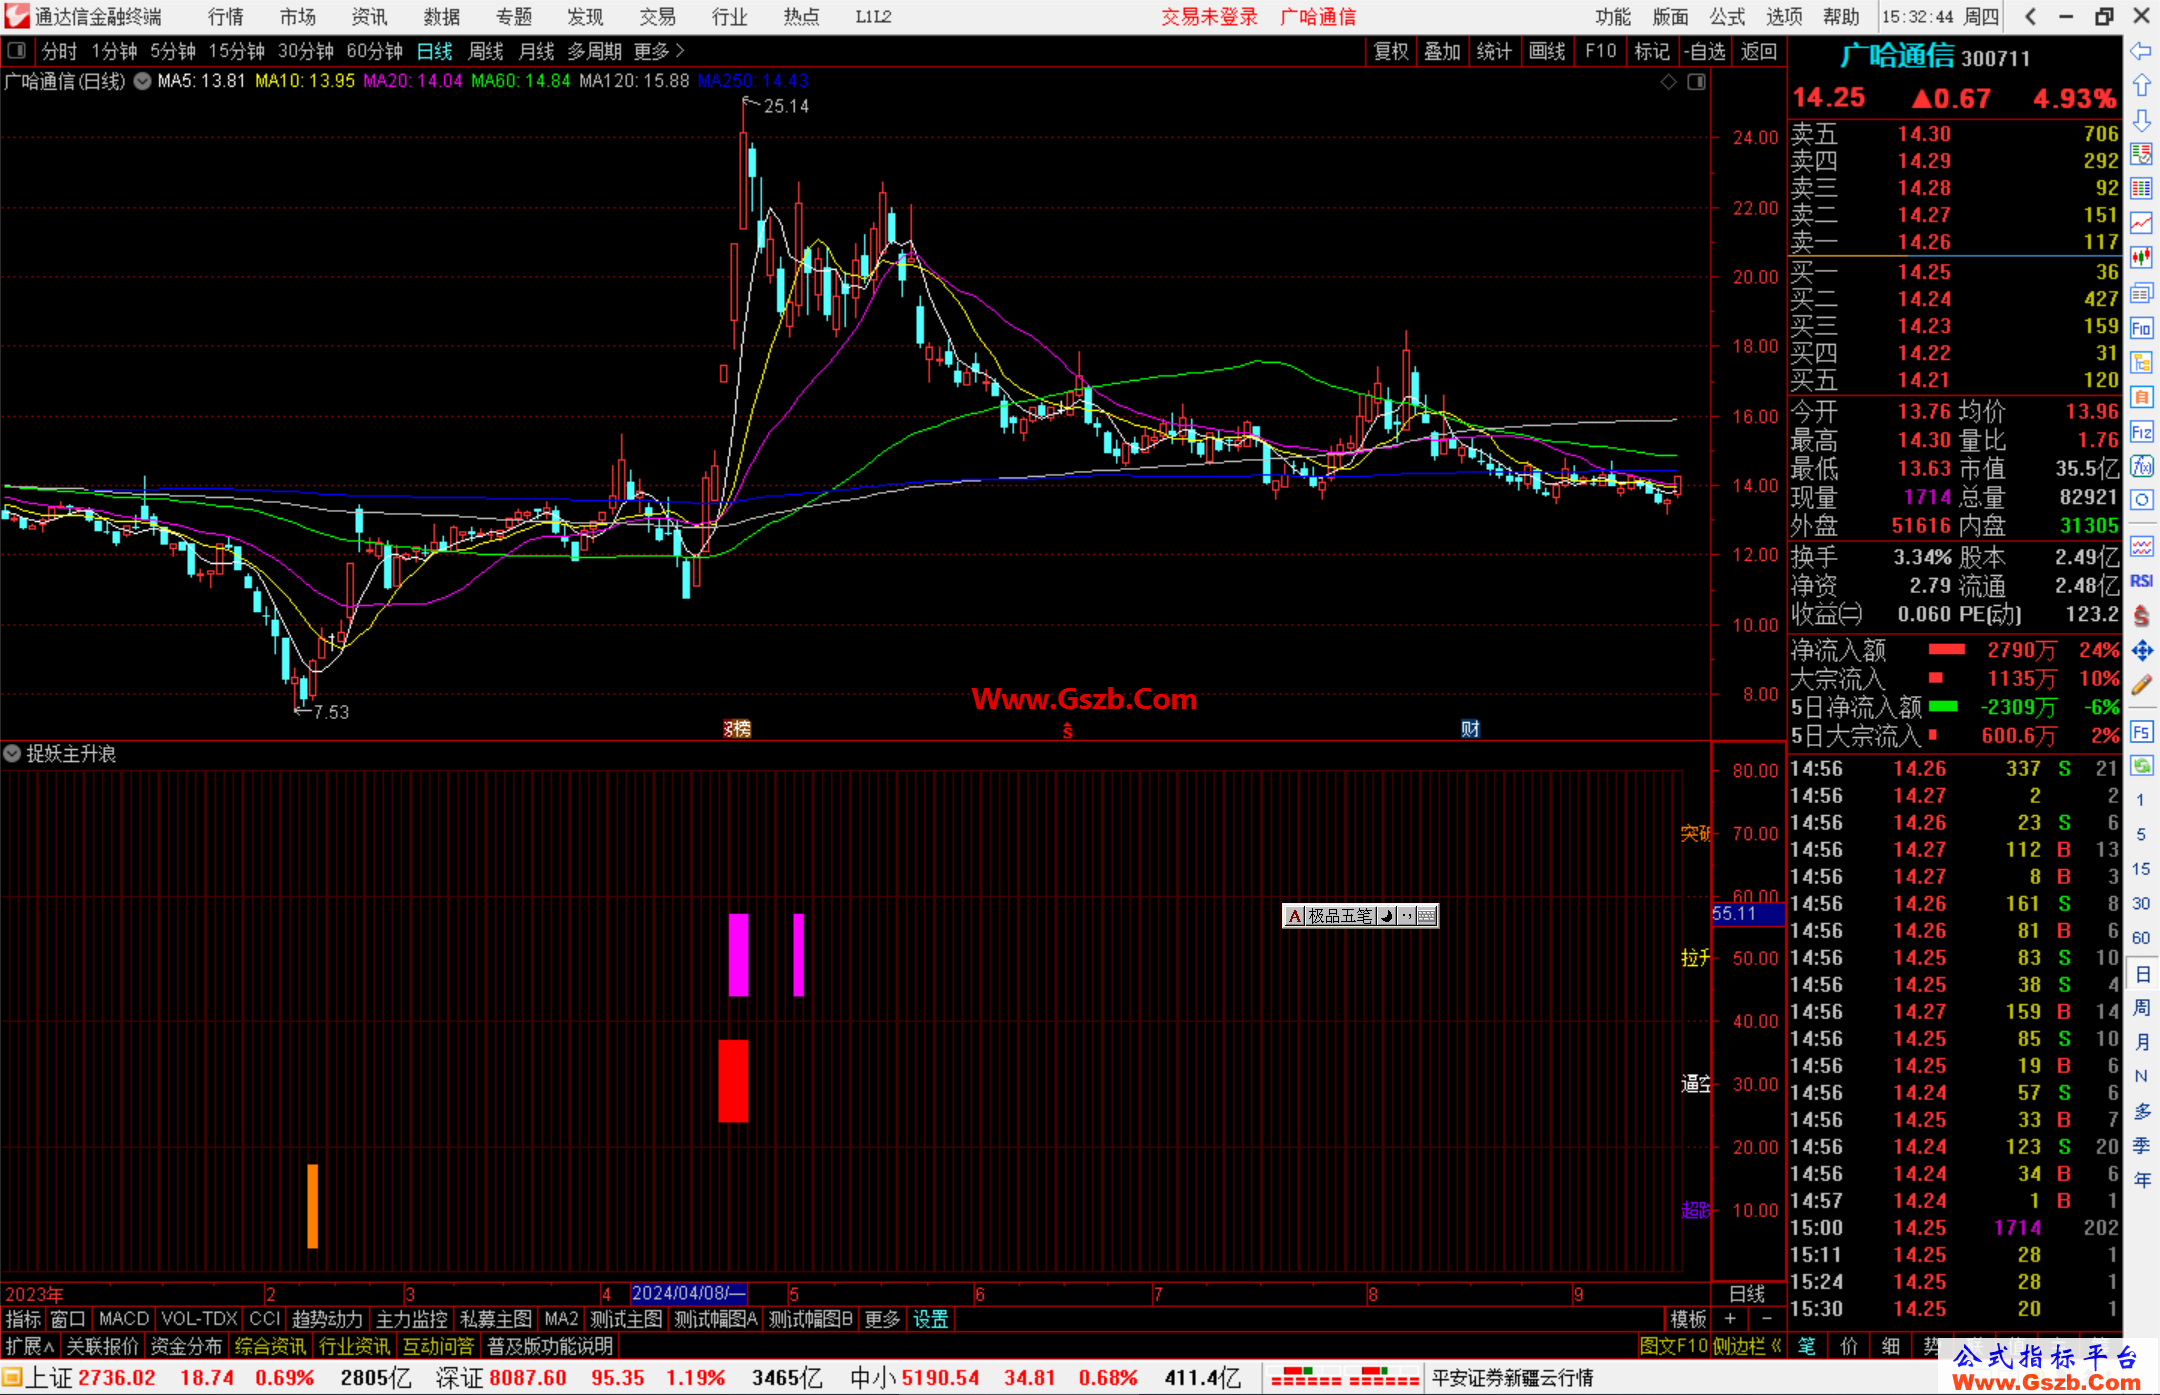Image resolution: width=2160 pixels, height=1395 pixels.
Task: Click the wavy multi-line indicator sidebar icon
Action: coord(2141,546)
